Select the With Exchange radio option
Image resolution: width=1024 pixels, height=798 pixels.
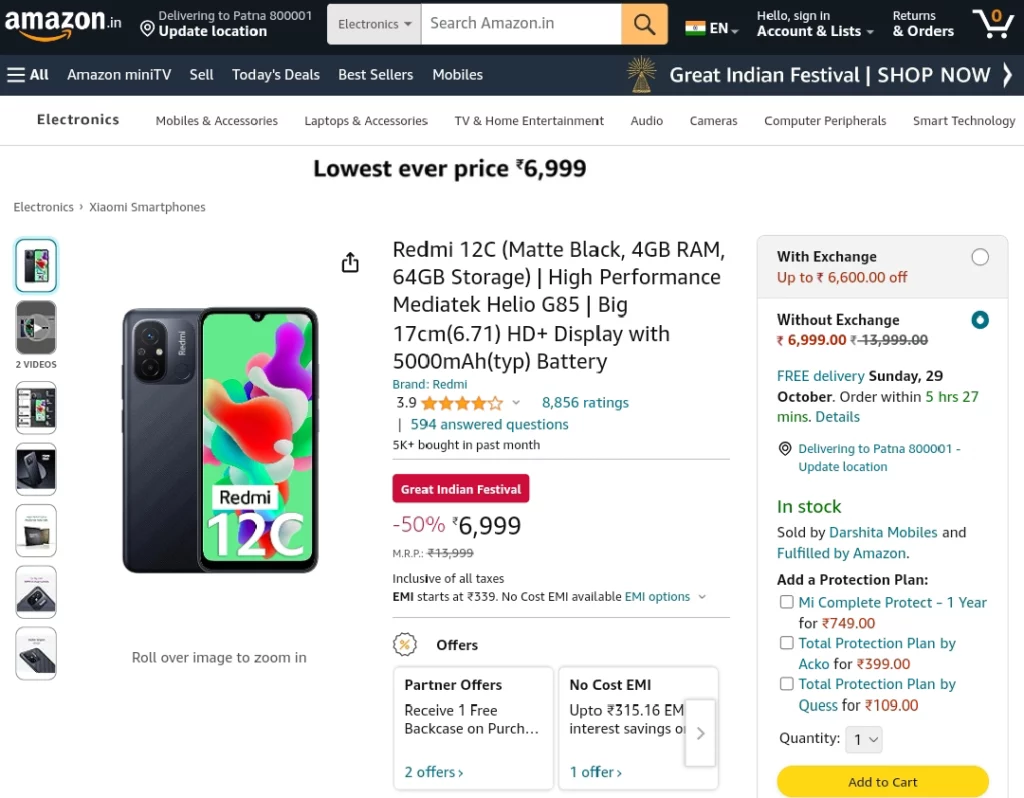980,257
